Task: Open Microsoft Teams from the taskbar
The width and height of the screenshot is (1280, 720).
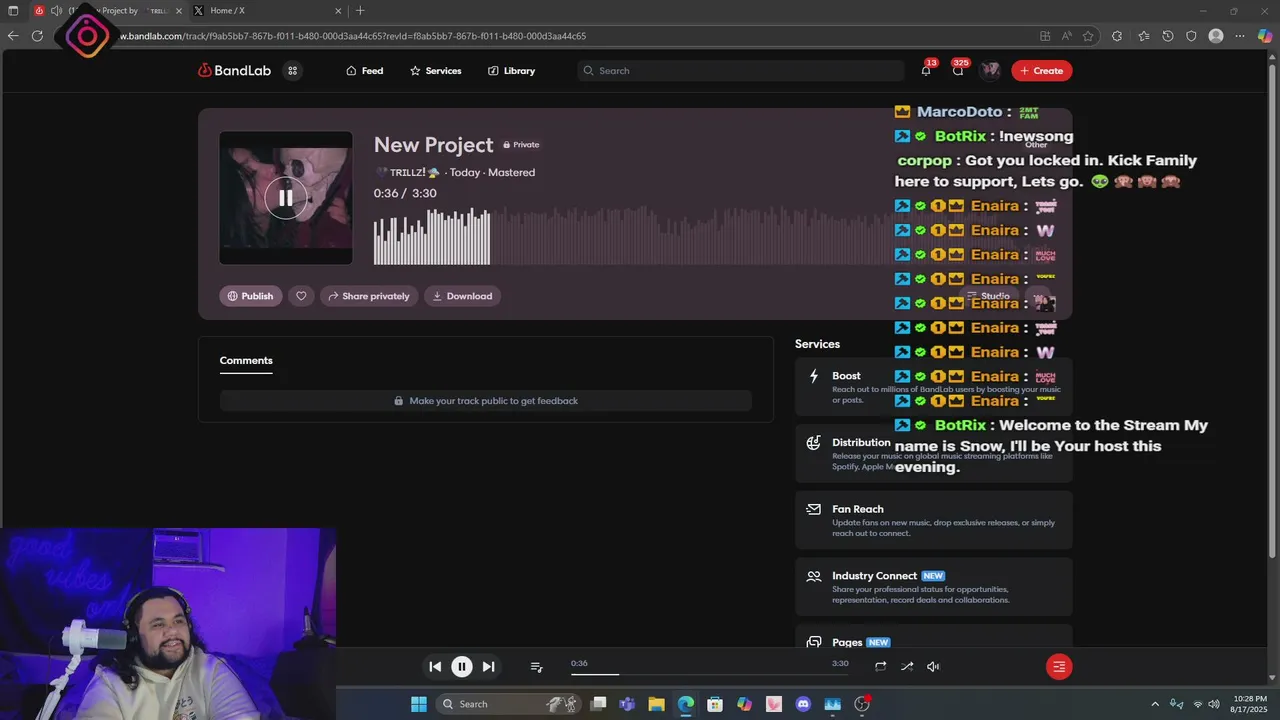Action: 627,704
